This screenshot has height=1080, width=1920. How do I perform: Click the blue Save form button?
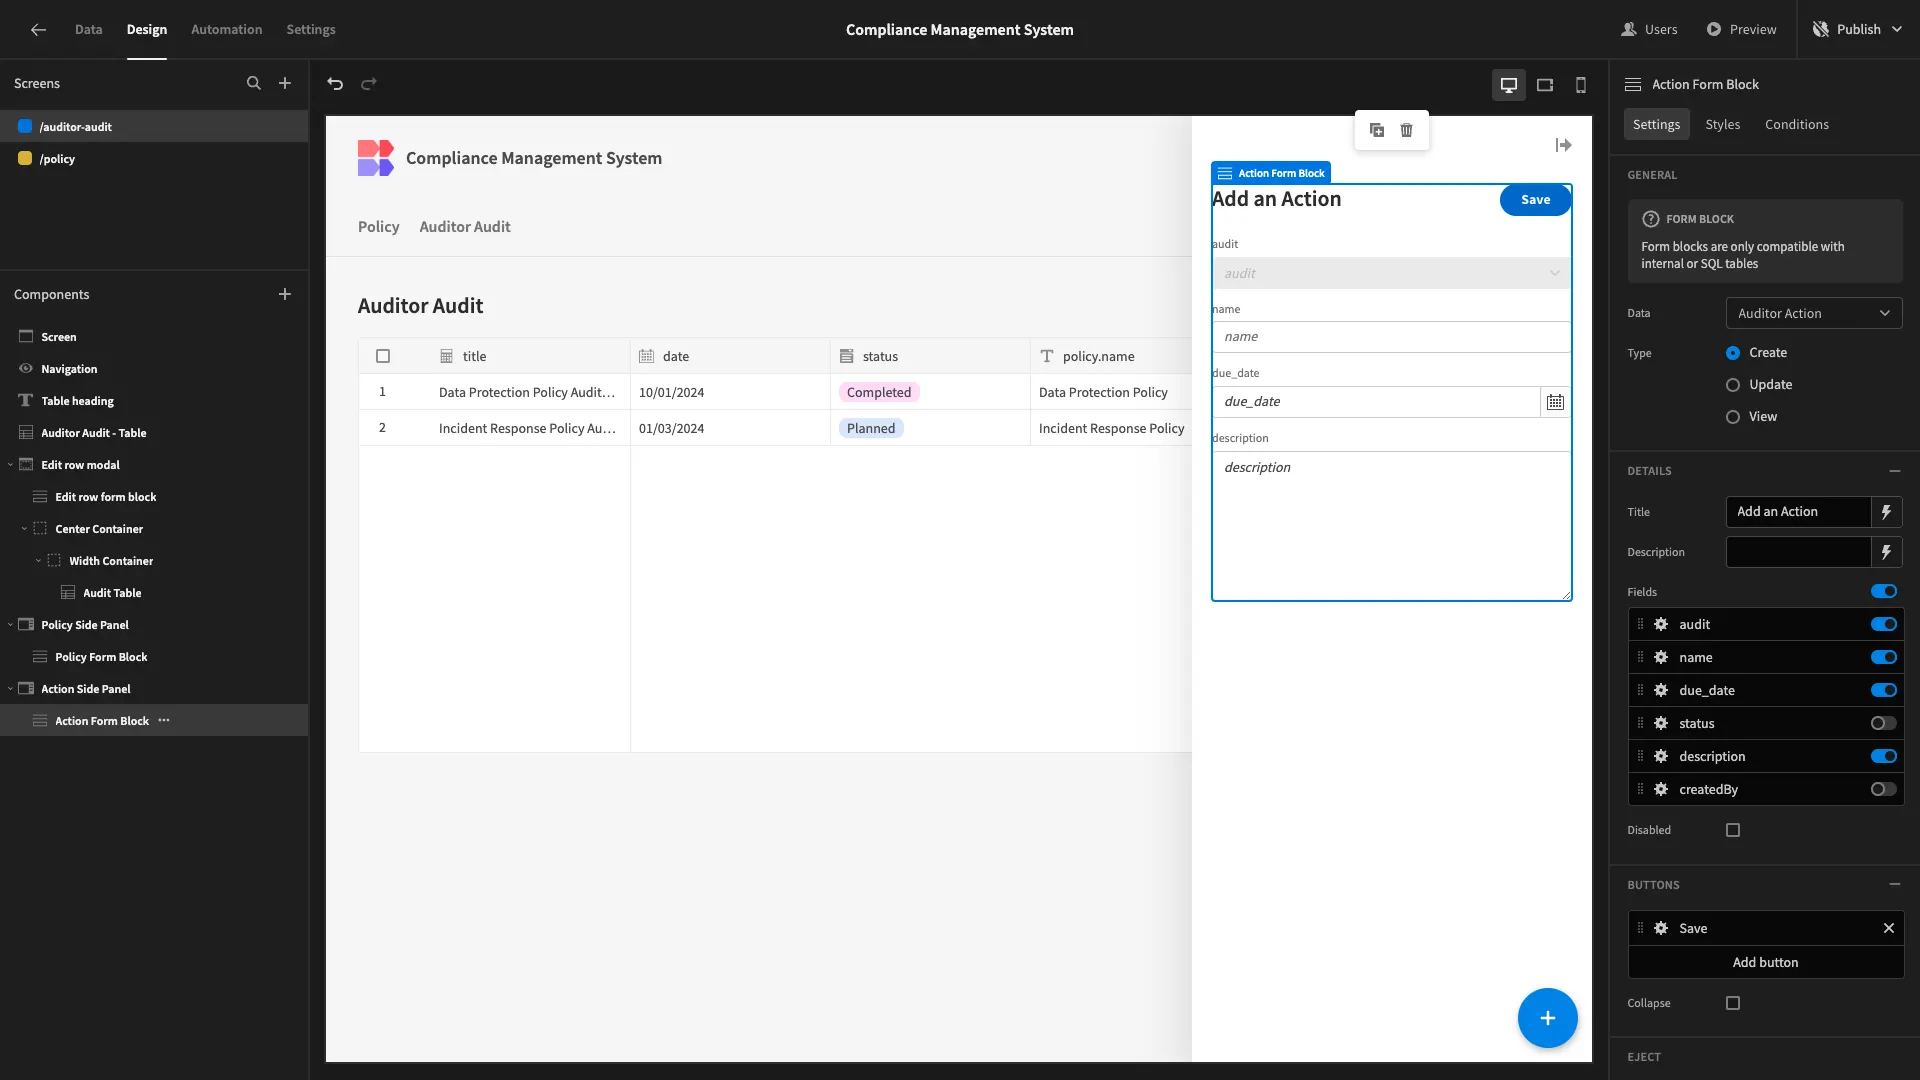[x=1535, y=200]
